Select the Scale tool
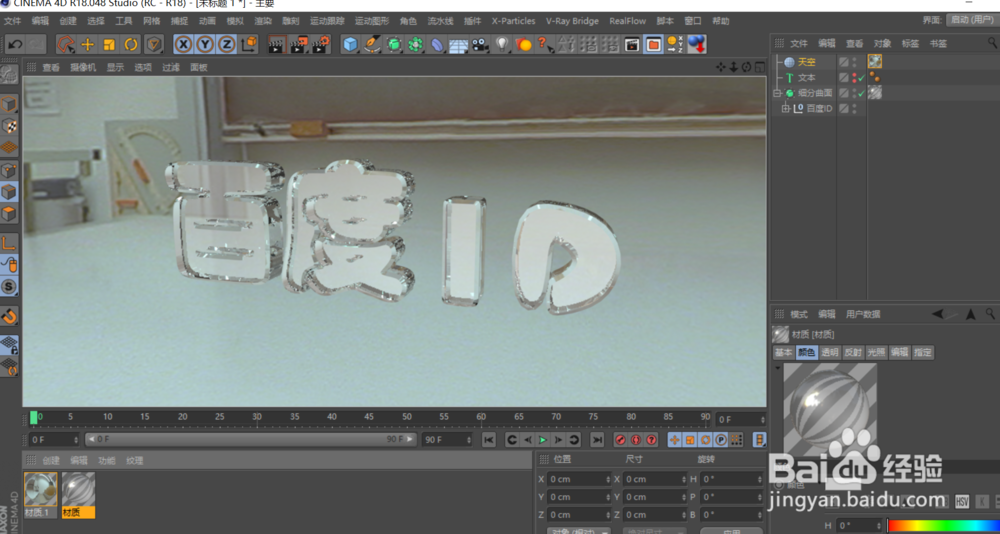This screenshot has height=534, width=1000. pyautogui.click(x=109, y=45)
